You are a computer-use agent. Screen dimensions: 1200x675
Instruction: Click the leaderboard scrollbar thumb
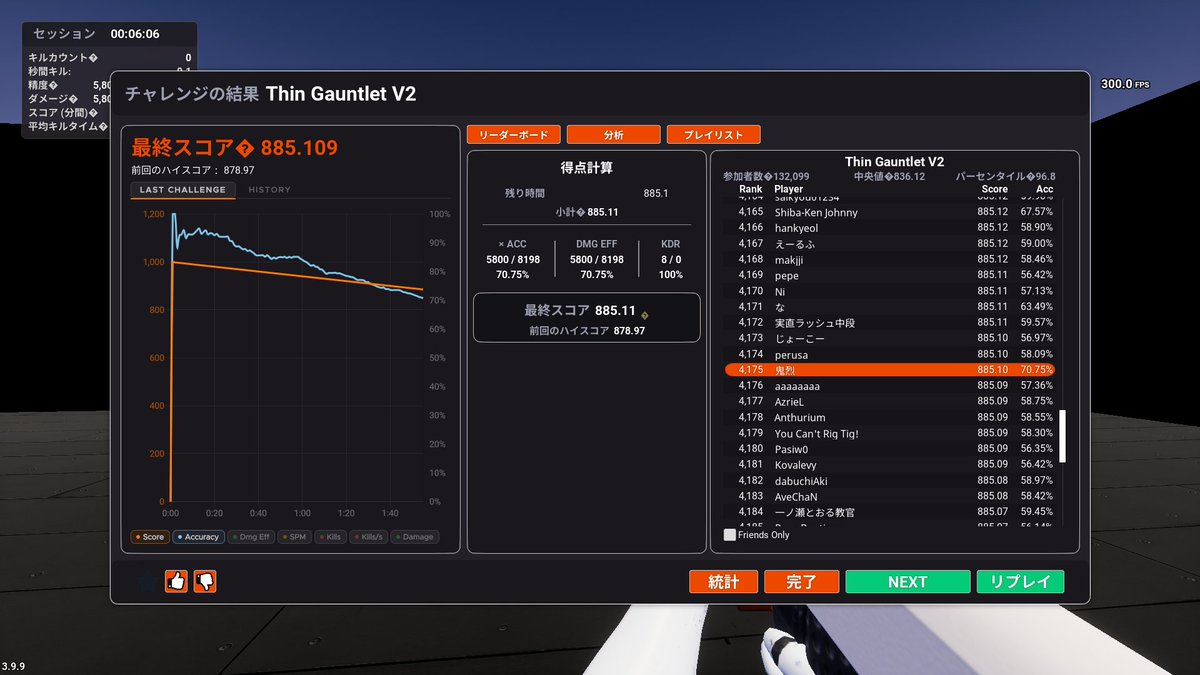1063,435
